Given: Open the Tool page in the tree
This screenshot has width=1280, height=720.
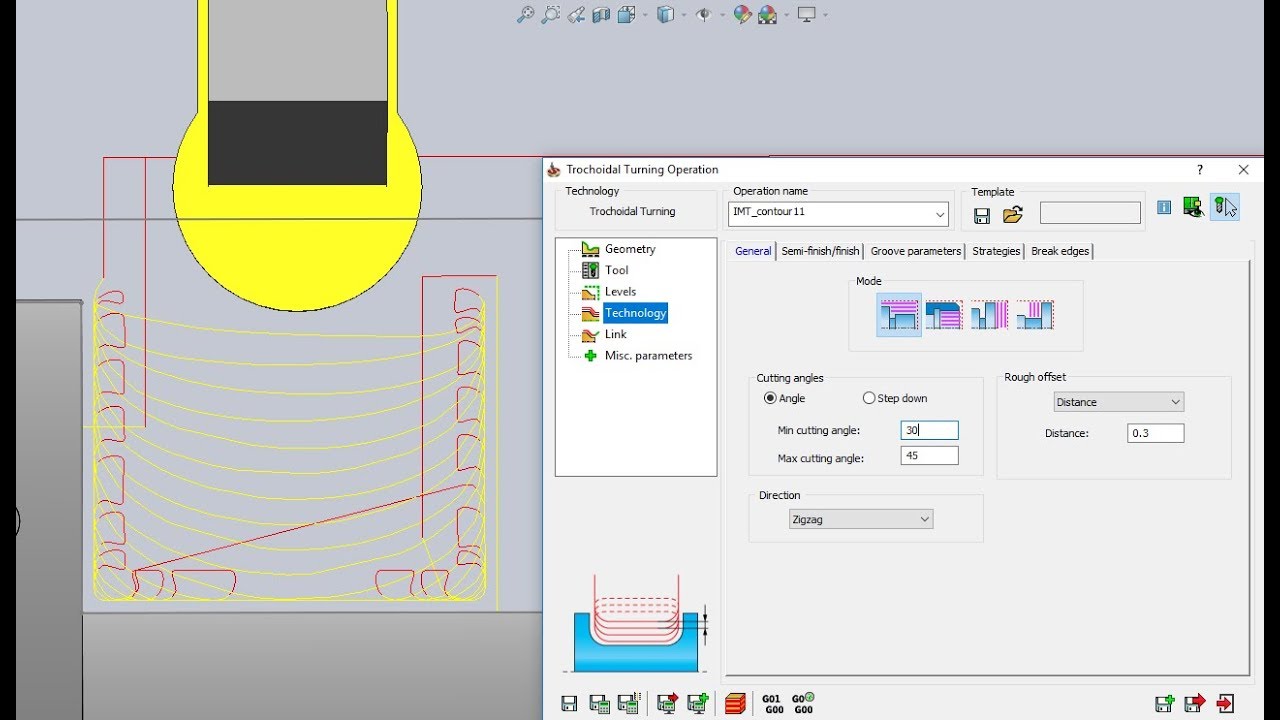Looking at the screenshot, I should (x=616, y=270).
